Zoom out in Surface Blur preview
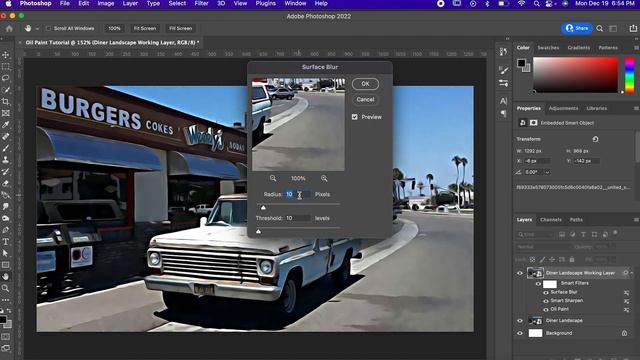The height and width of the screenshot is (360, 640). tap(273, 178)
